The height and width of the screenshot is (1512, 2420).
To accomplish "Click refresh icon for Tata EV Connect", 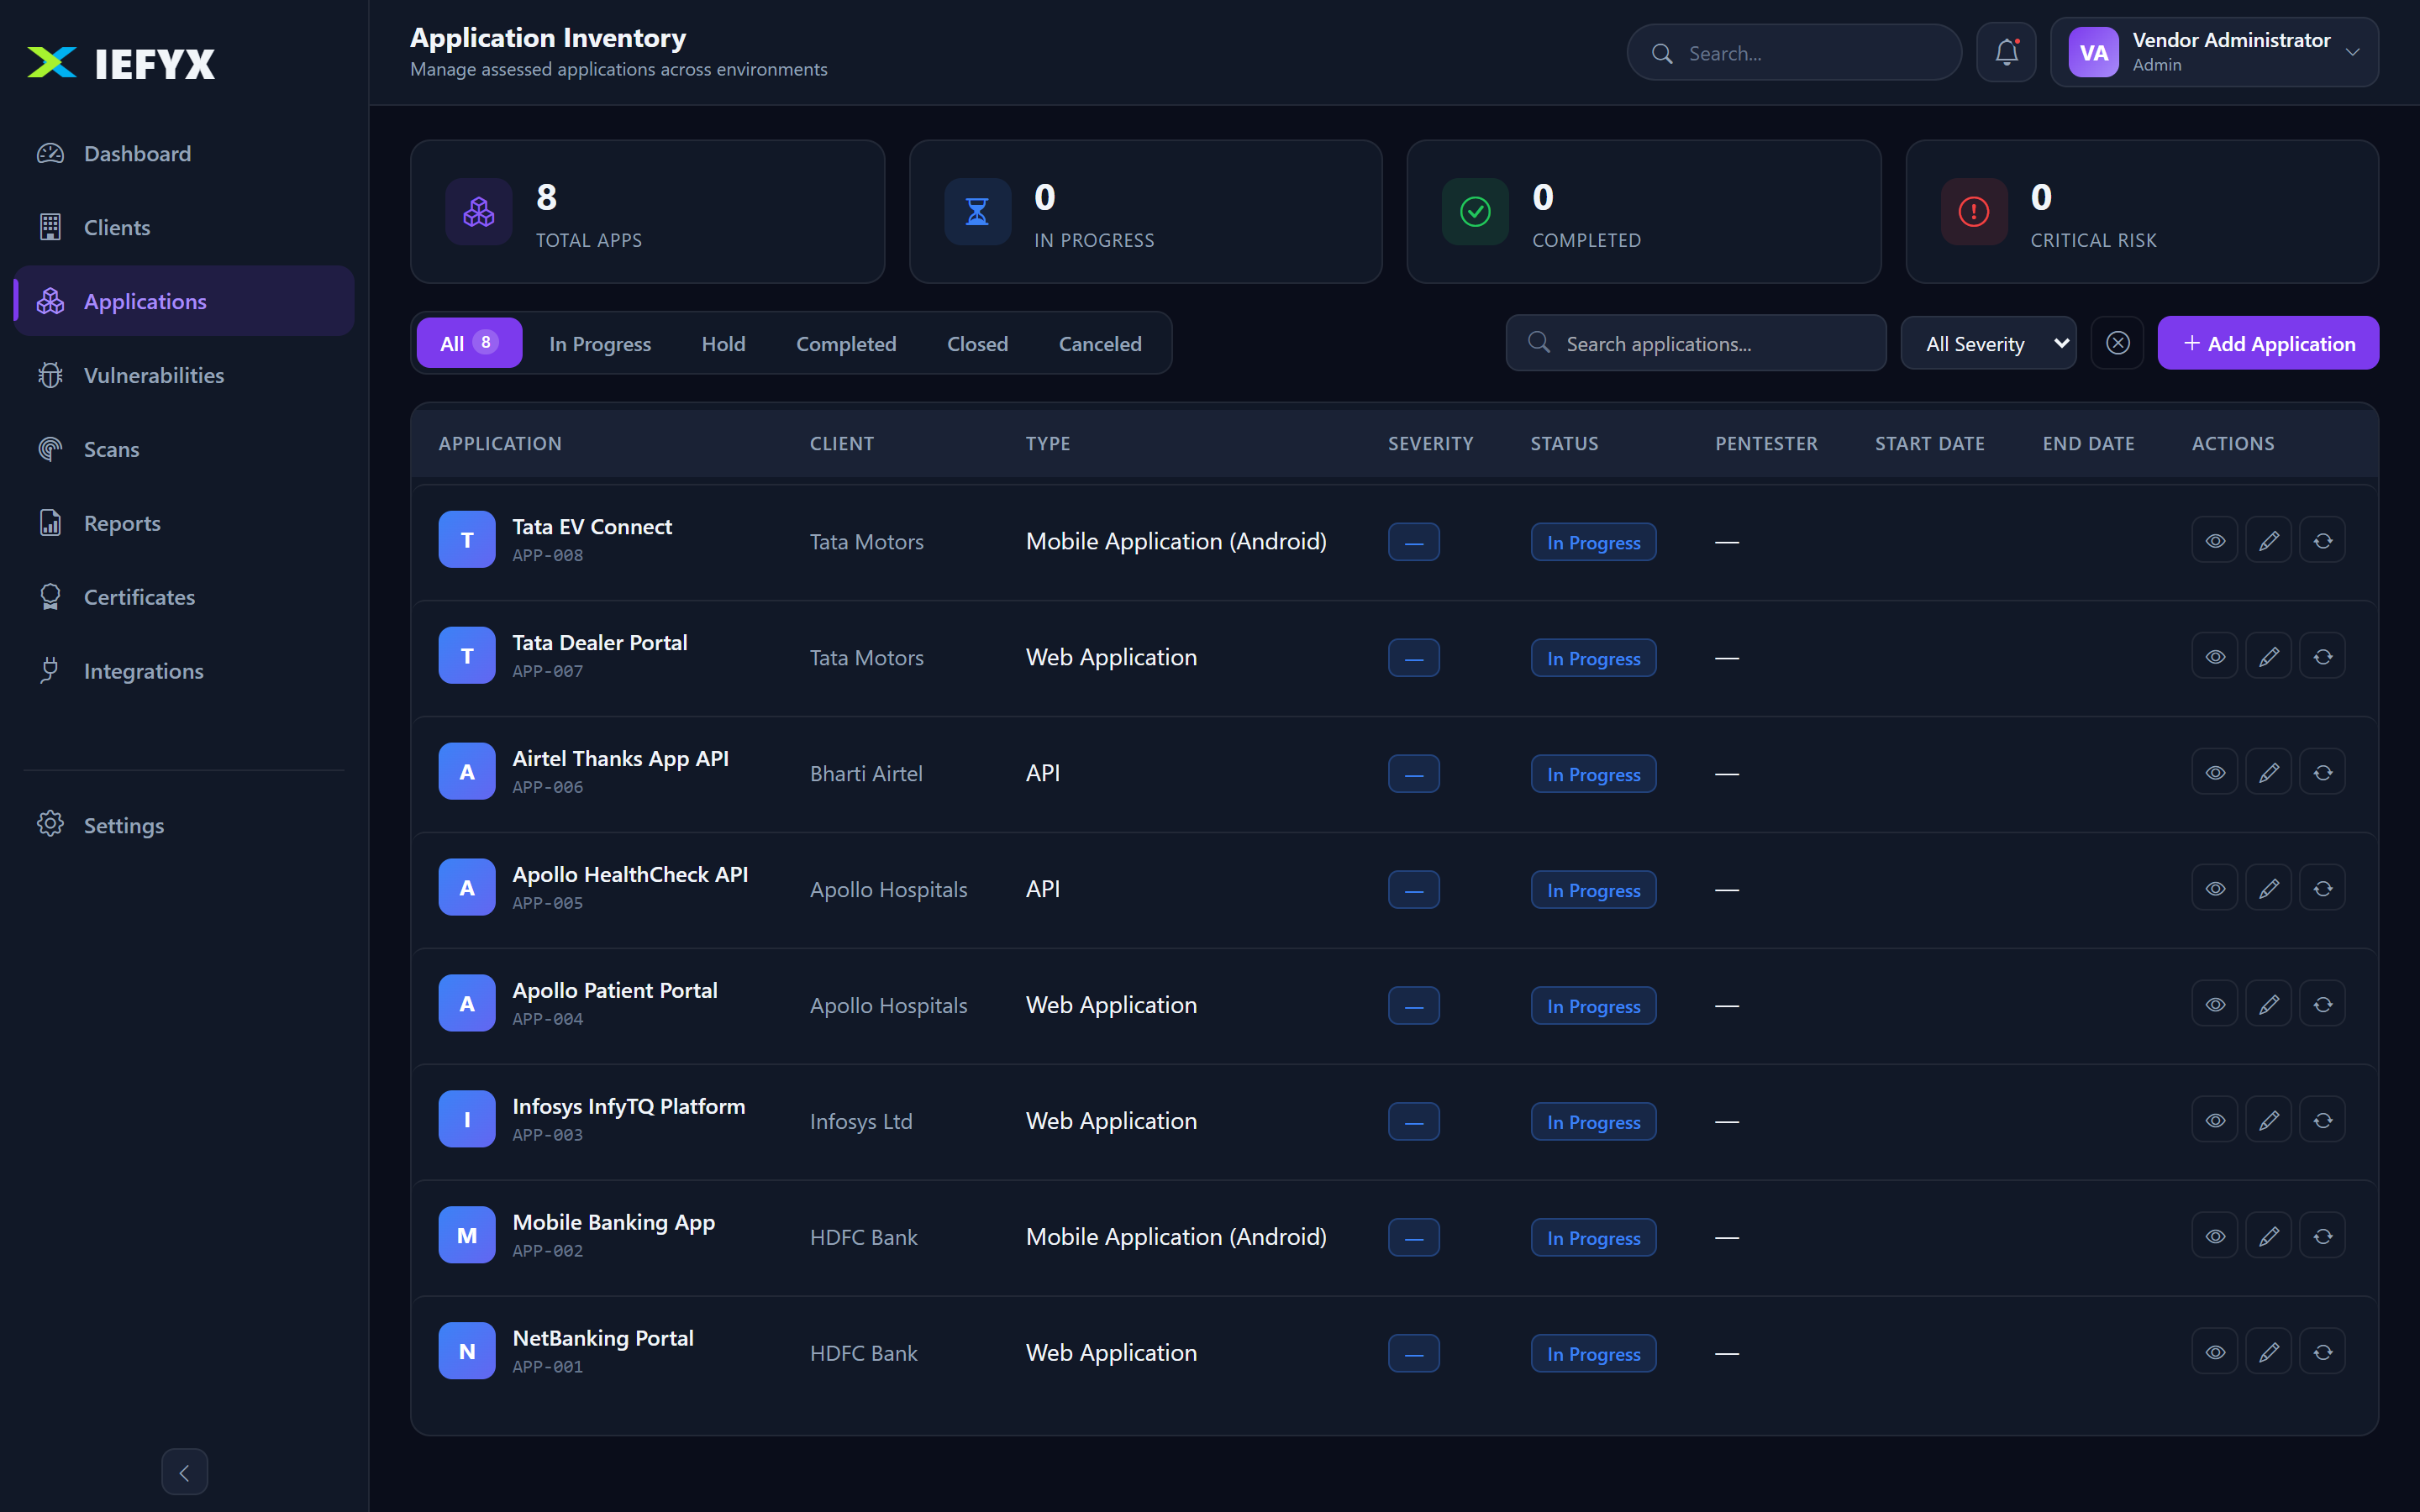I will tap(2323, 540).
